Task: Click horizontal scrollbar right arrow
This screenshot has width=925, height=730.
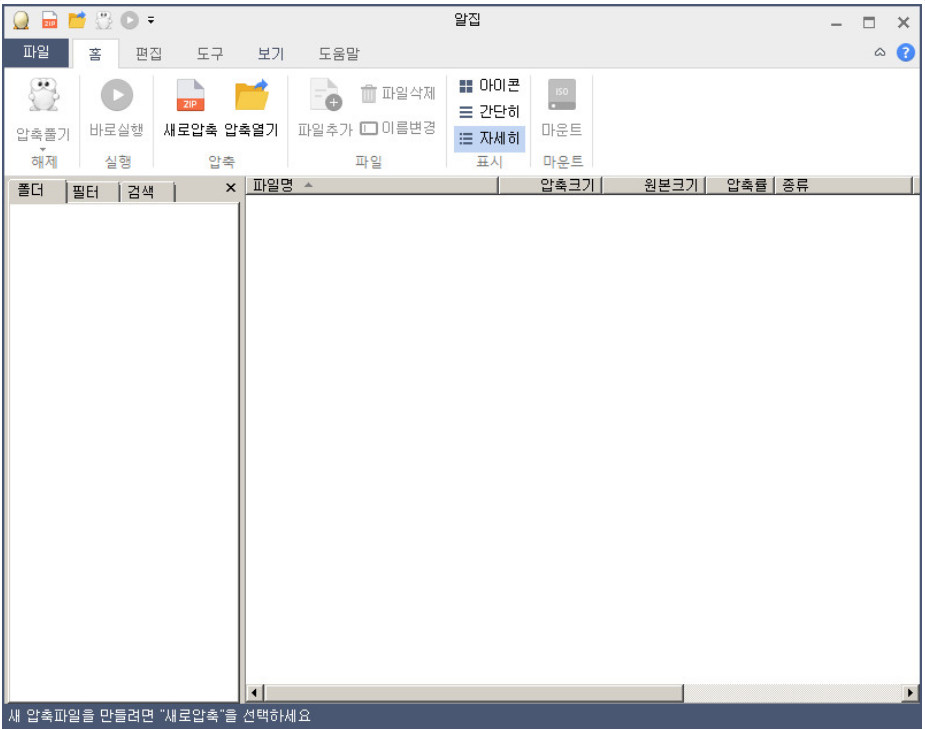Action: [x=911, y=693]
